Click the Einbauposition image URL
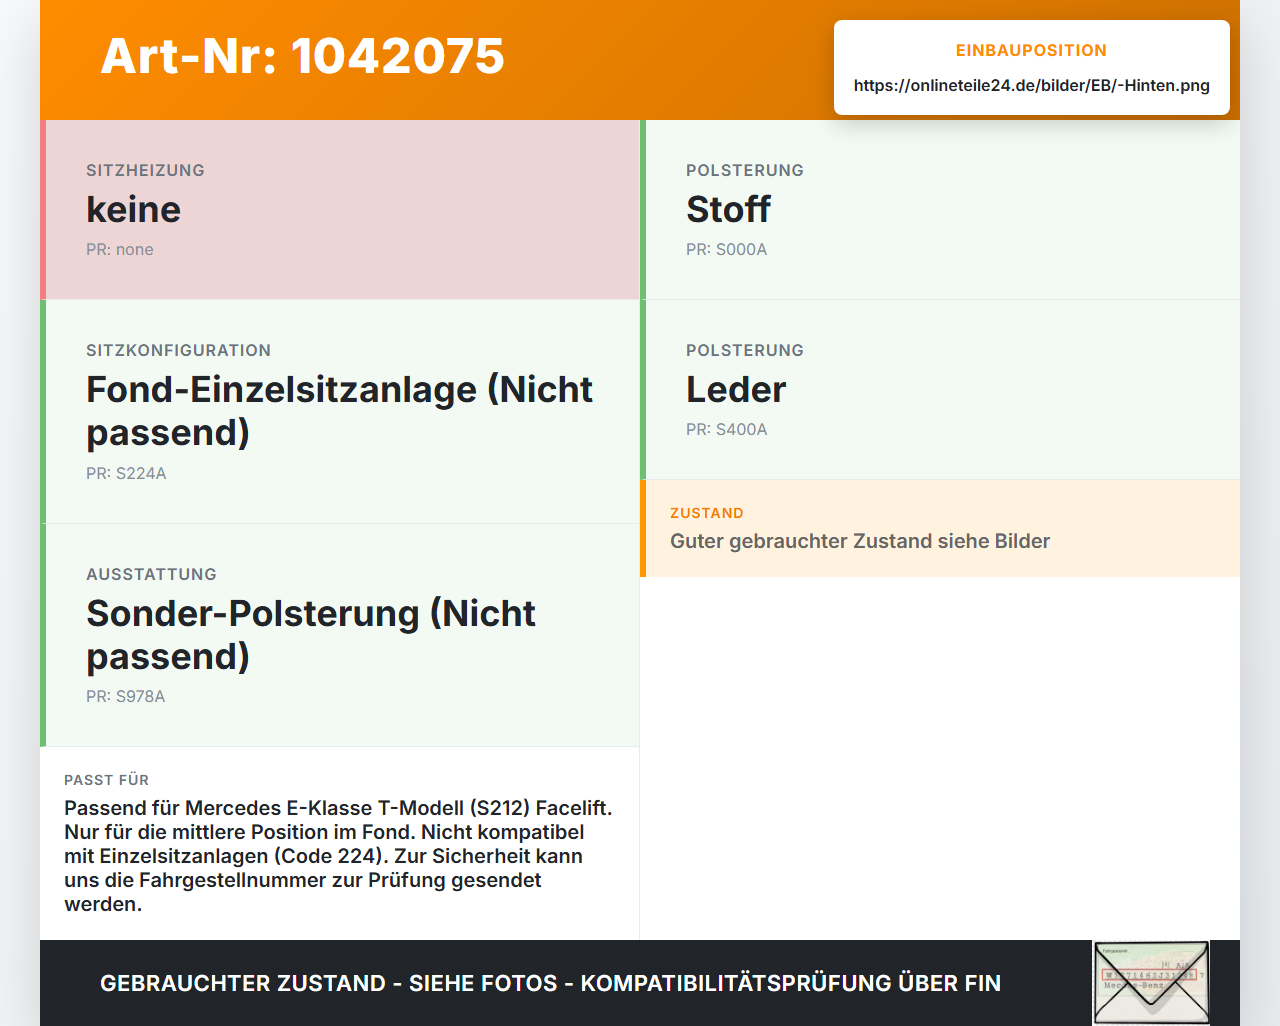Viewport: 1280px width, 1026px height. 1031,85
